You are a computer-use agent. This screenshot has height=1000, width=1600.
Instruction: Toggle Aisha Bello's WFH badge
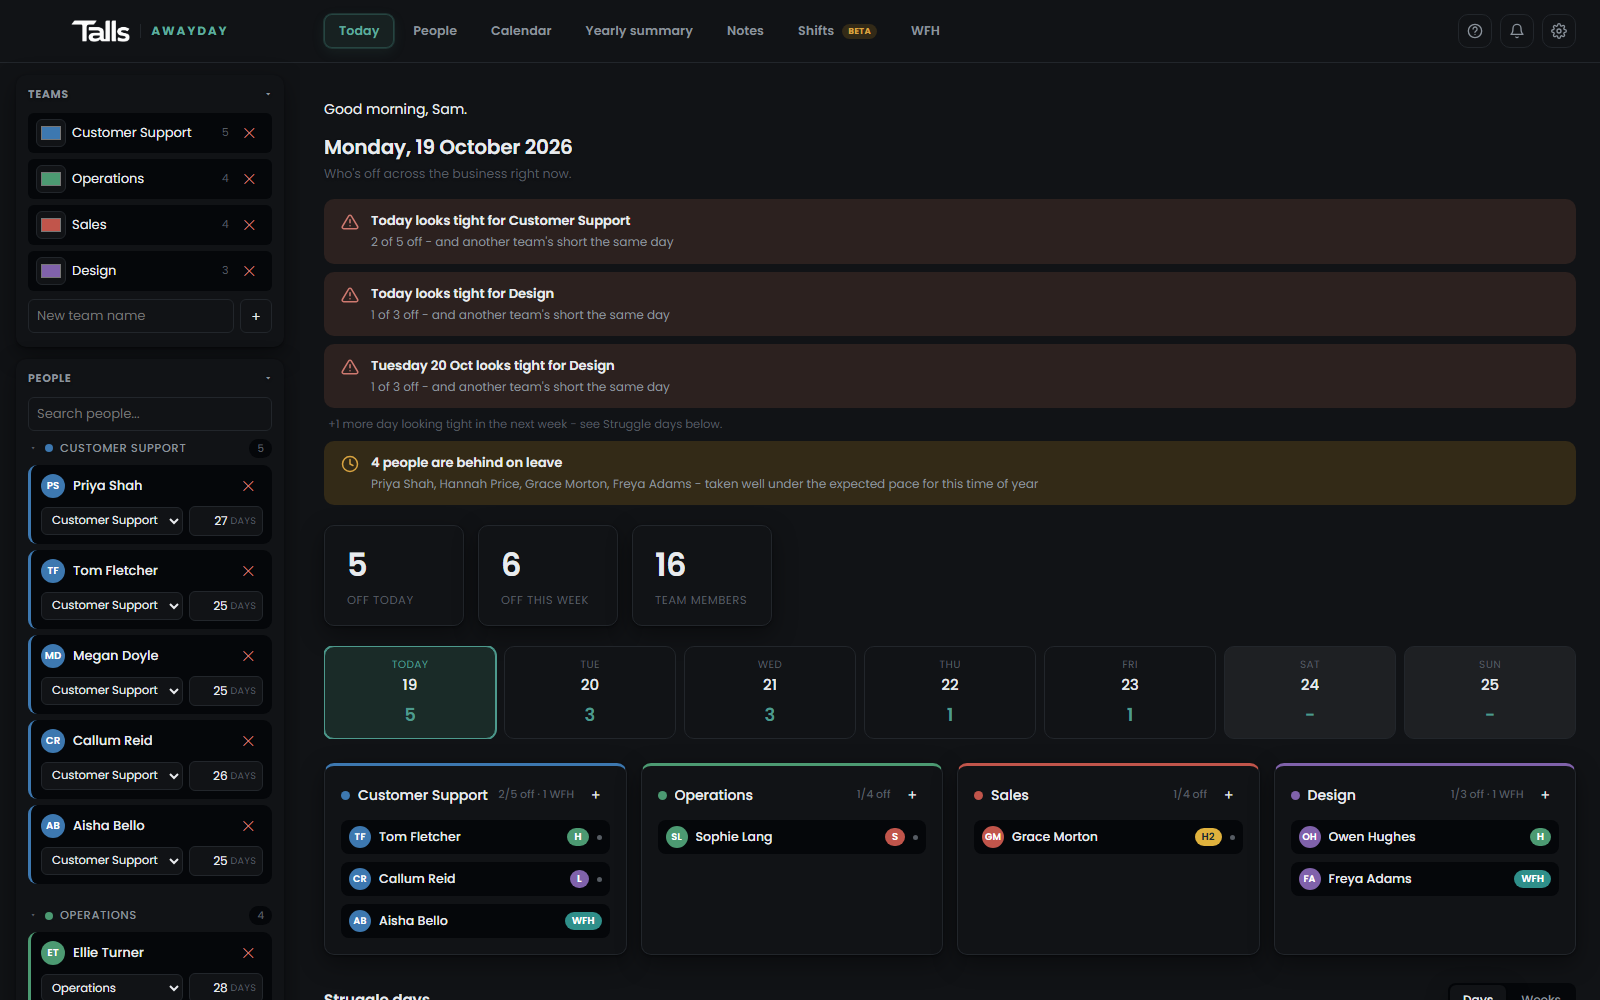[x=583, y=921]
